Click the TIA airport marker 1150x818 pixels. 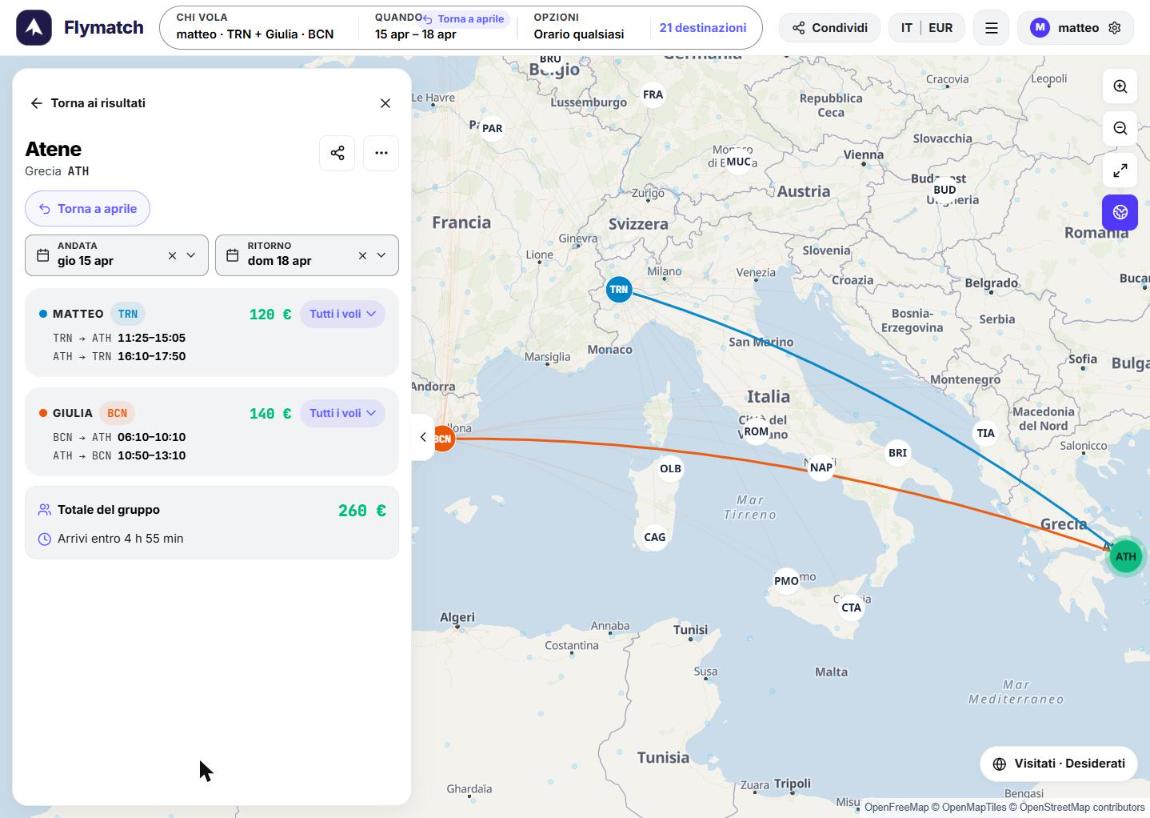pos(986,433)
